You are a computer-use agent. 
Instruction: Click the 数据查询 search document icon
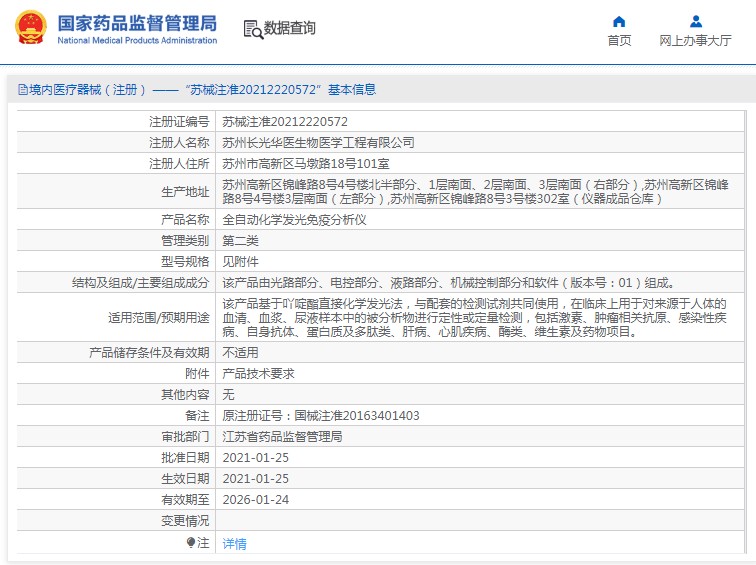[x=253, y=29]
